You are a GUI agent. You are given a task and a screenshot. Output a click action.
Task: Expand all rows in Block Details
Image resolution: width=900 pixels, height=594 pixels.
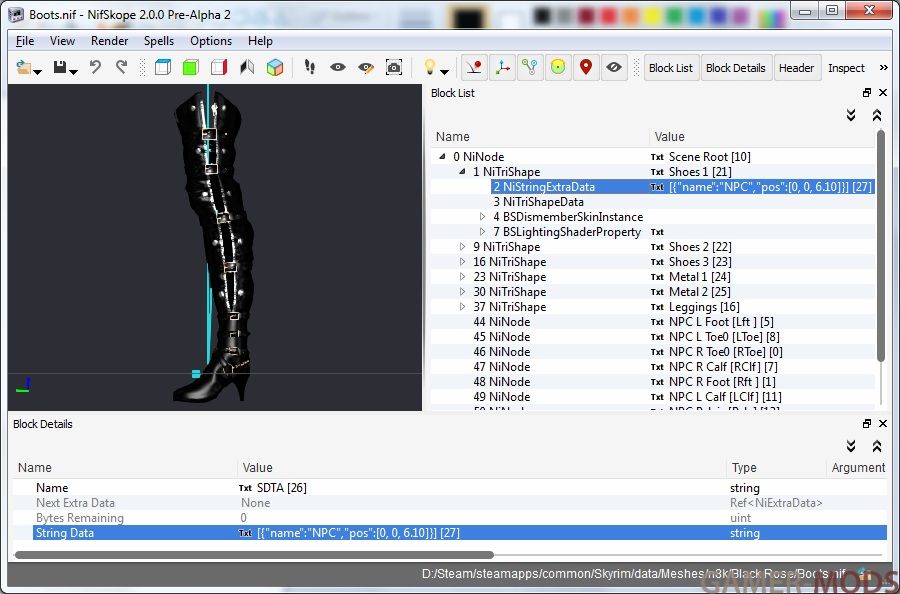[x=851, y=447]
